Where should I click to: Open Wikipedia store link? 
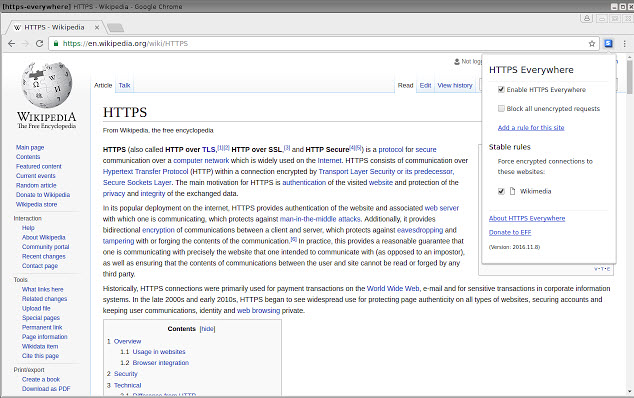pos(36,204)
